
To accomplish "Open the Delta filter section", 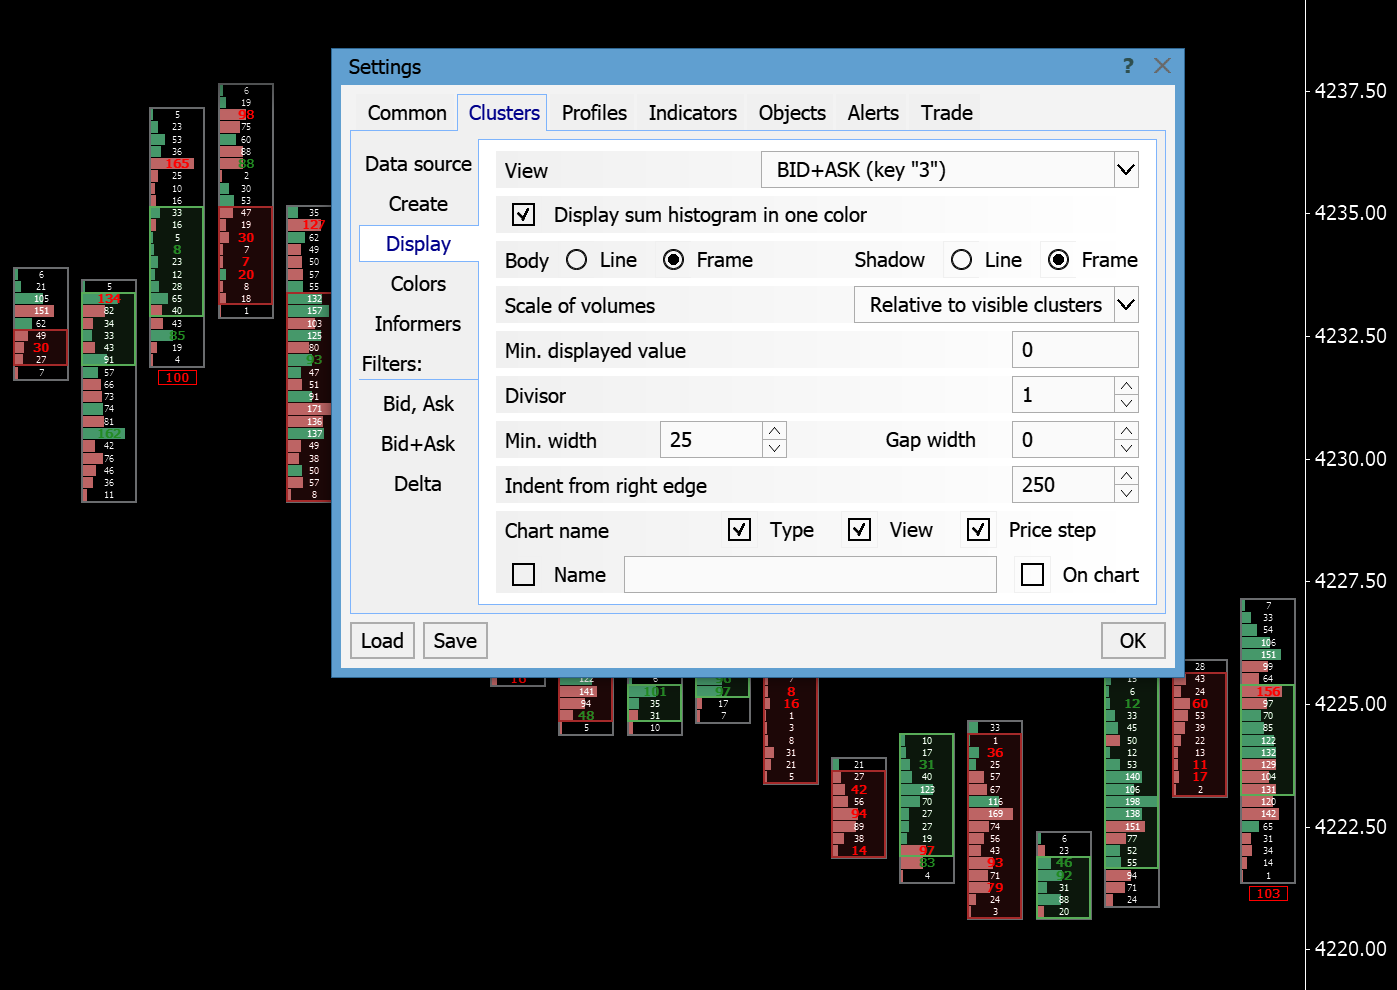I will click(x=418, y=484).
